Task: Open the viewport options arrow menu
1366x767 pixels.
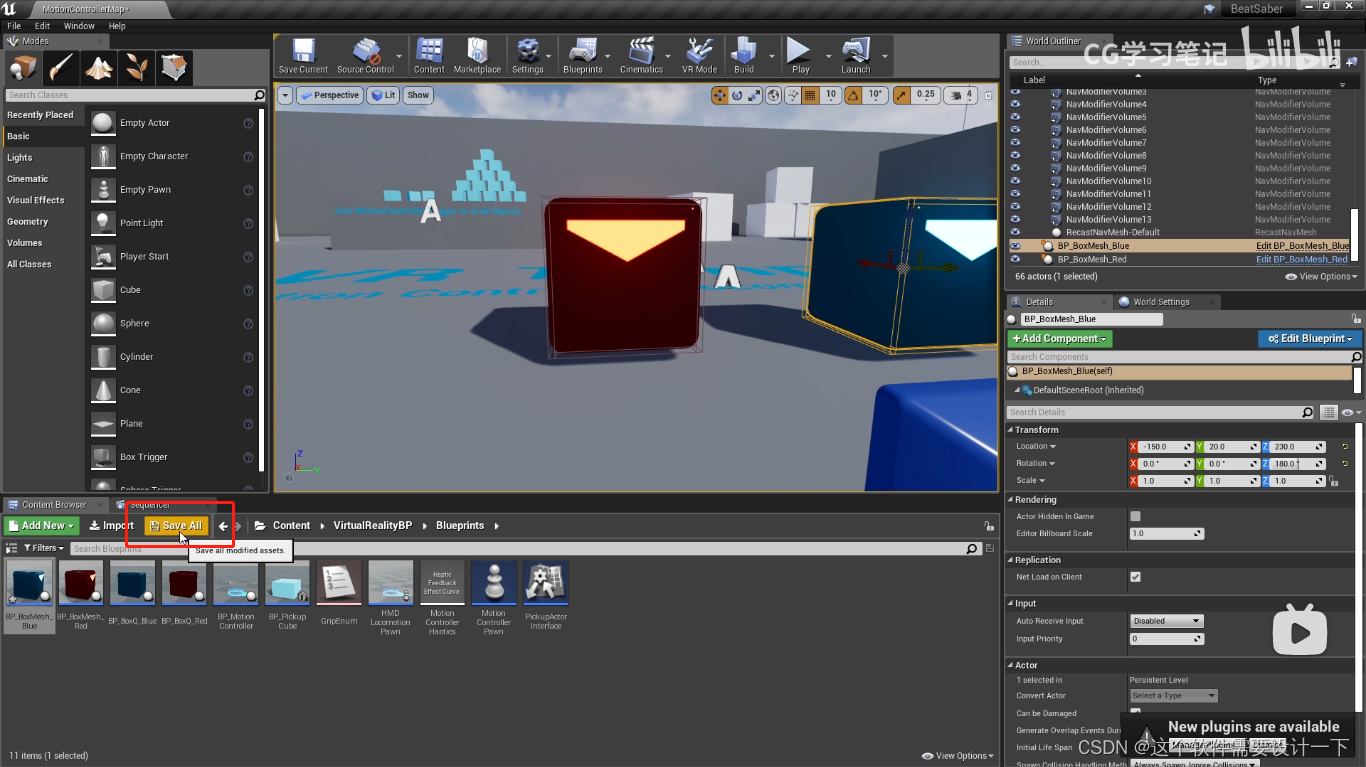Action: point(285,95)
